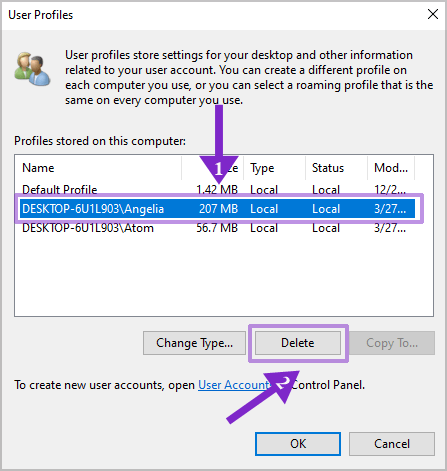Viewport: 447px width, 471px height.
Task: Click the Change Type... button
Action: tap(194, 343)
